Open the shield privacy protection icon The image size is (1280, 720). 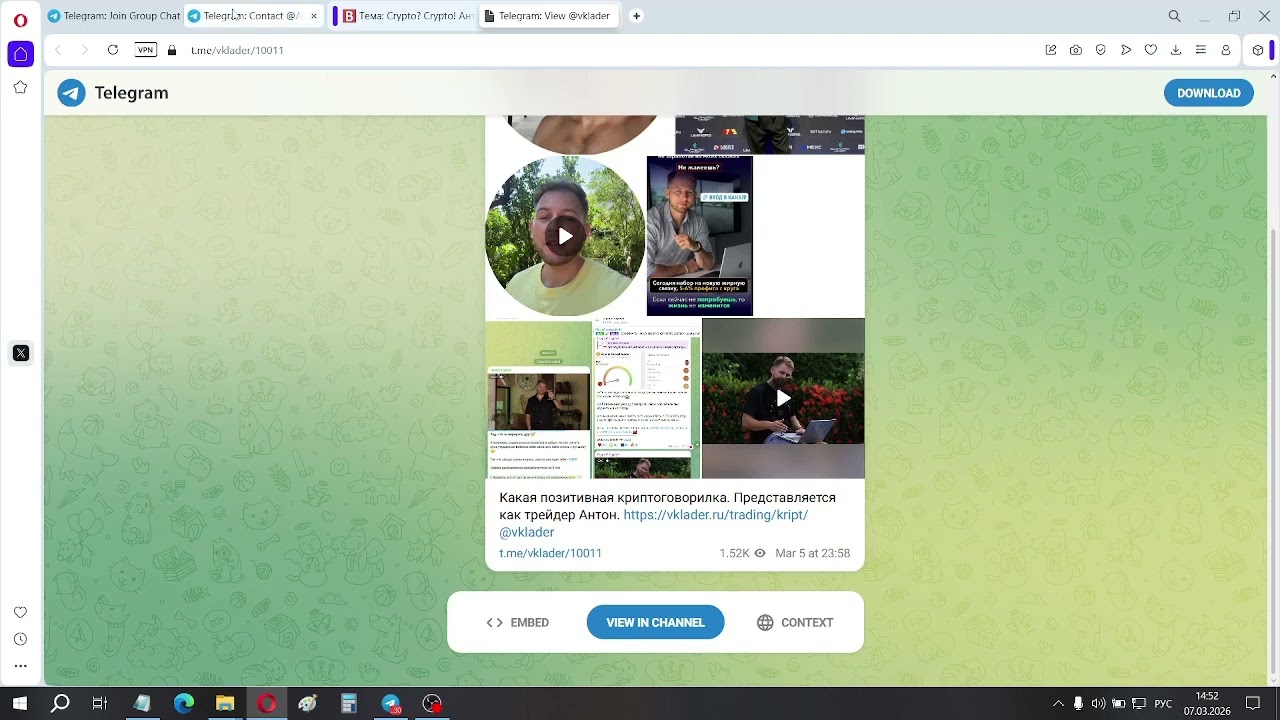(x=1101, y=50)
